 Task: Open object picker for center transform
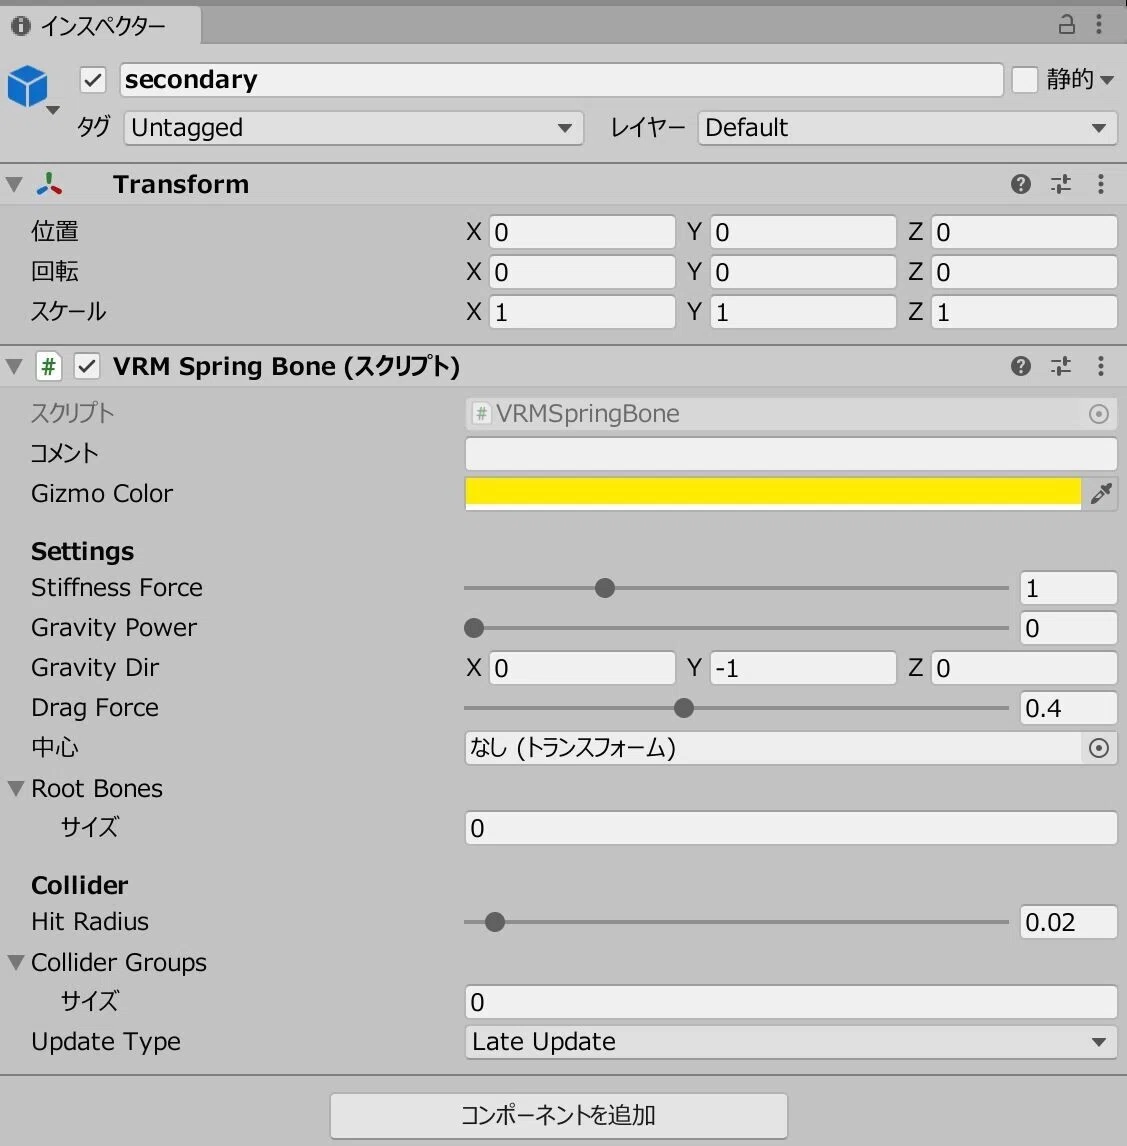pyautogui.click(x=1098, y=748)
